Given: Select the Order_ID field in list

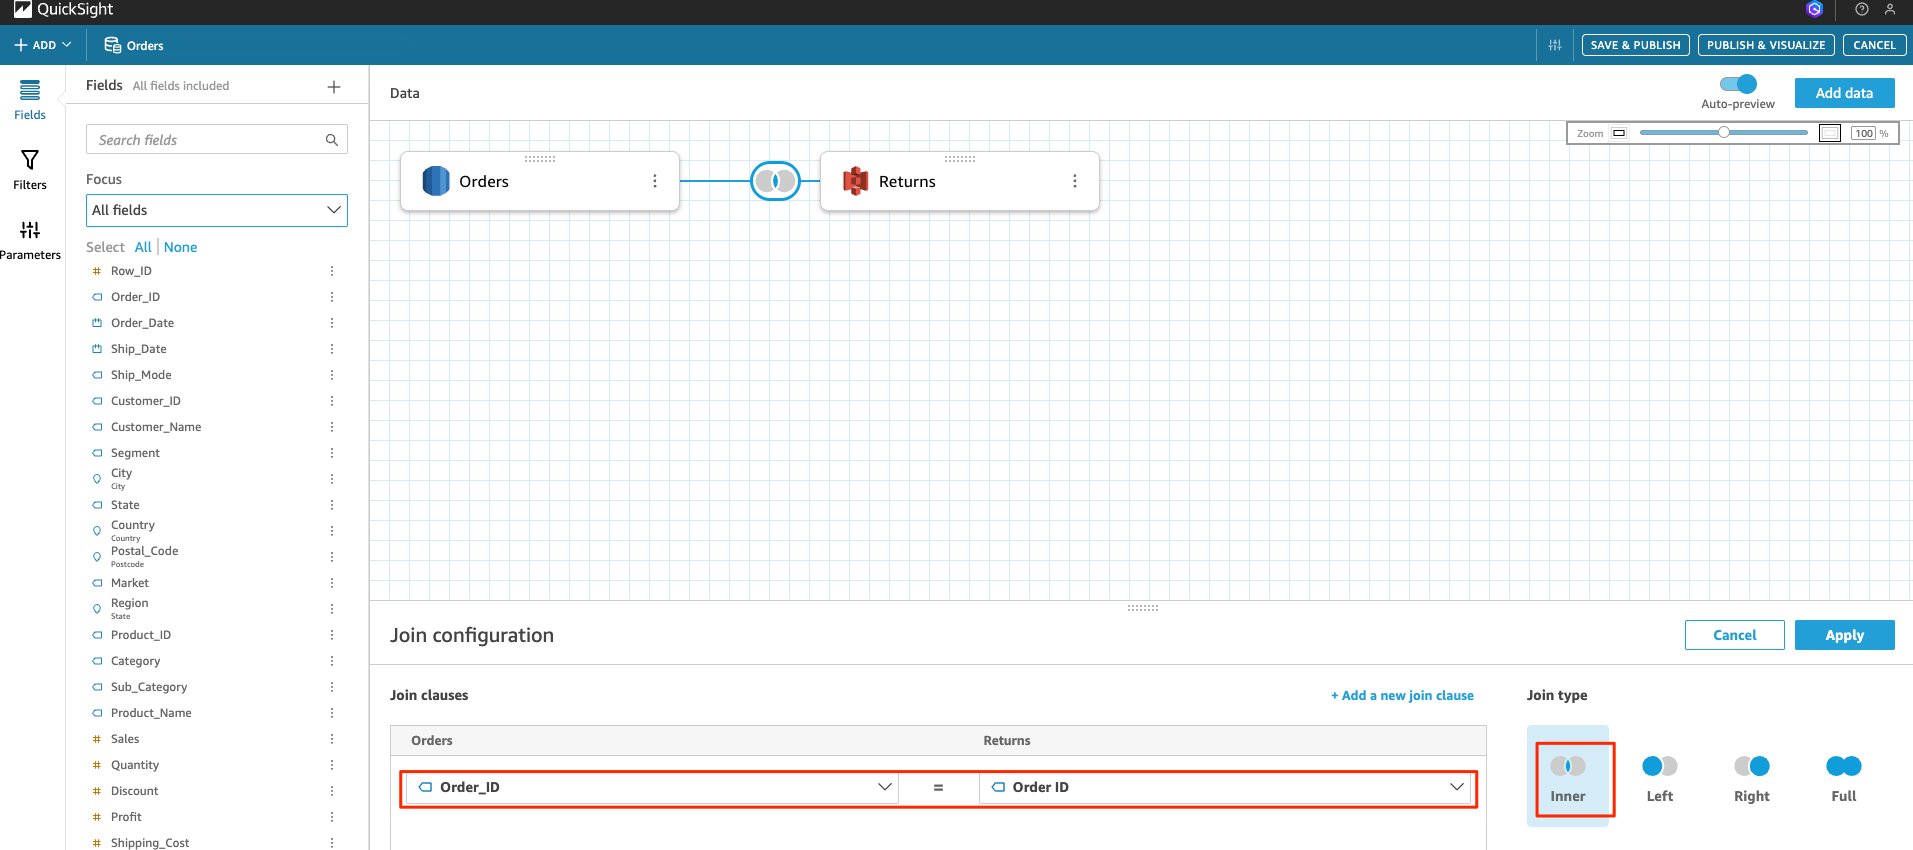Looking at the screenshot, I should point(135,297).
